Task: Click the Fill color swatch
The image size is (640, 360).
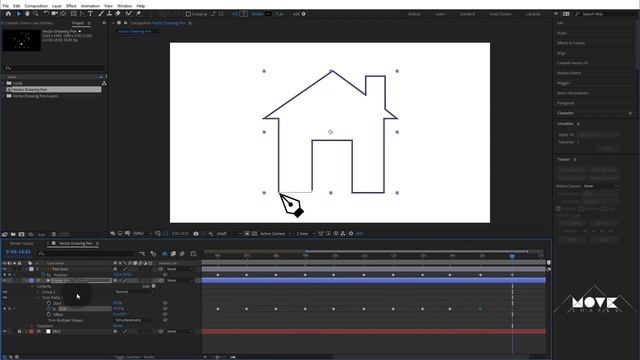Action: [244, 14]
